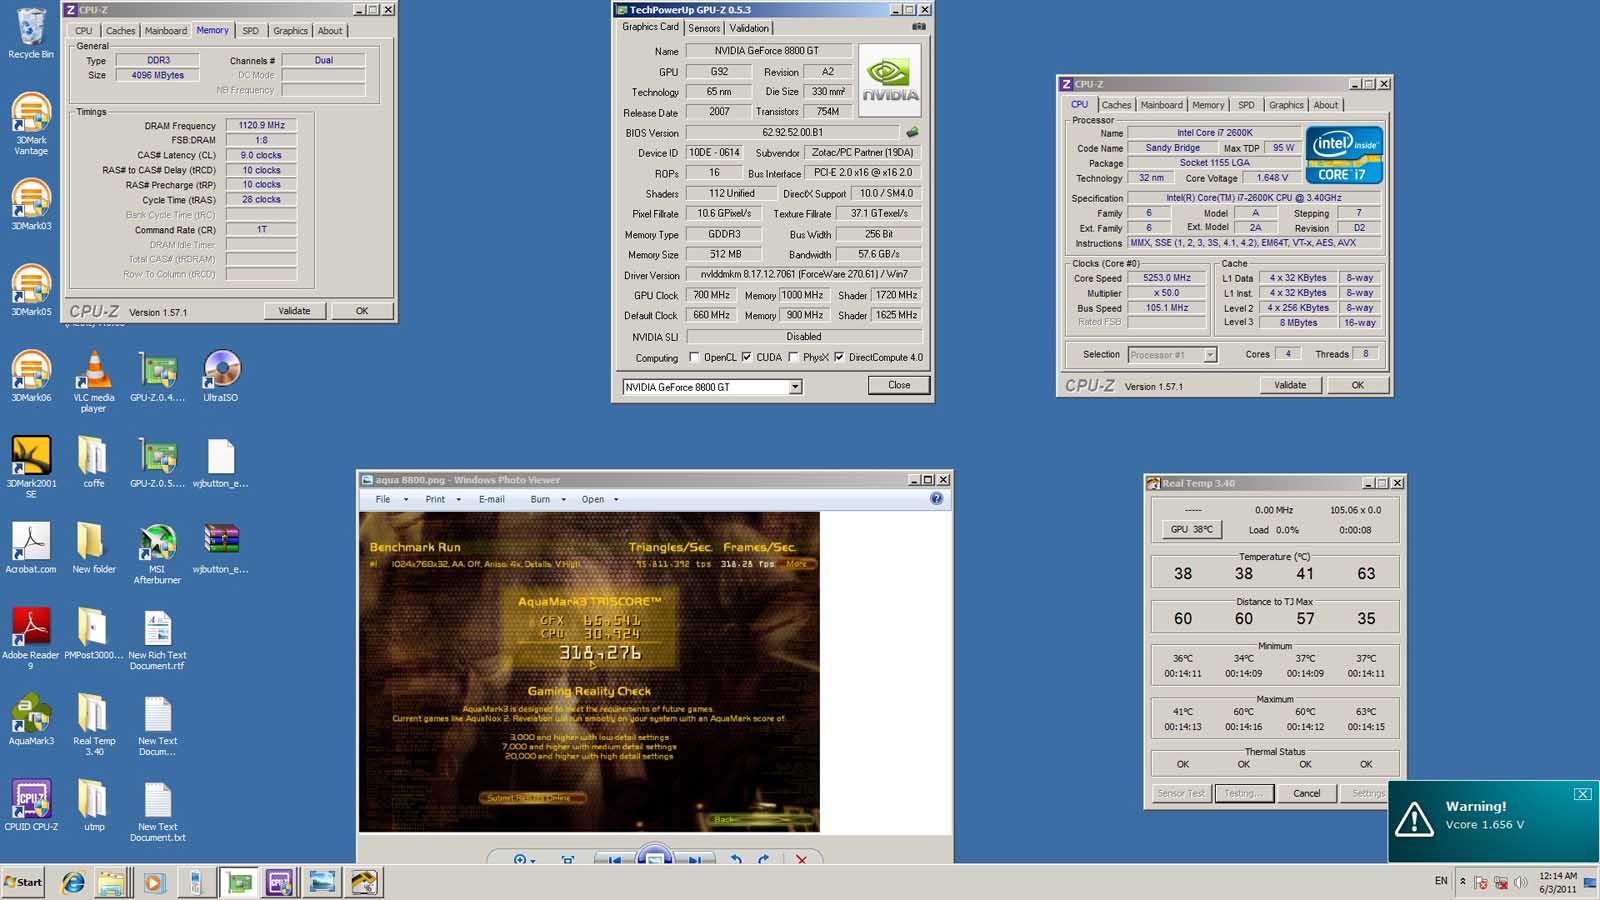Click the Internet Explorer taskbar icon
The height and width of the screenshot is (900, 1600).
73,882
